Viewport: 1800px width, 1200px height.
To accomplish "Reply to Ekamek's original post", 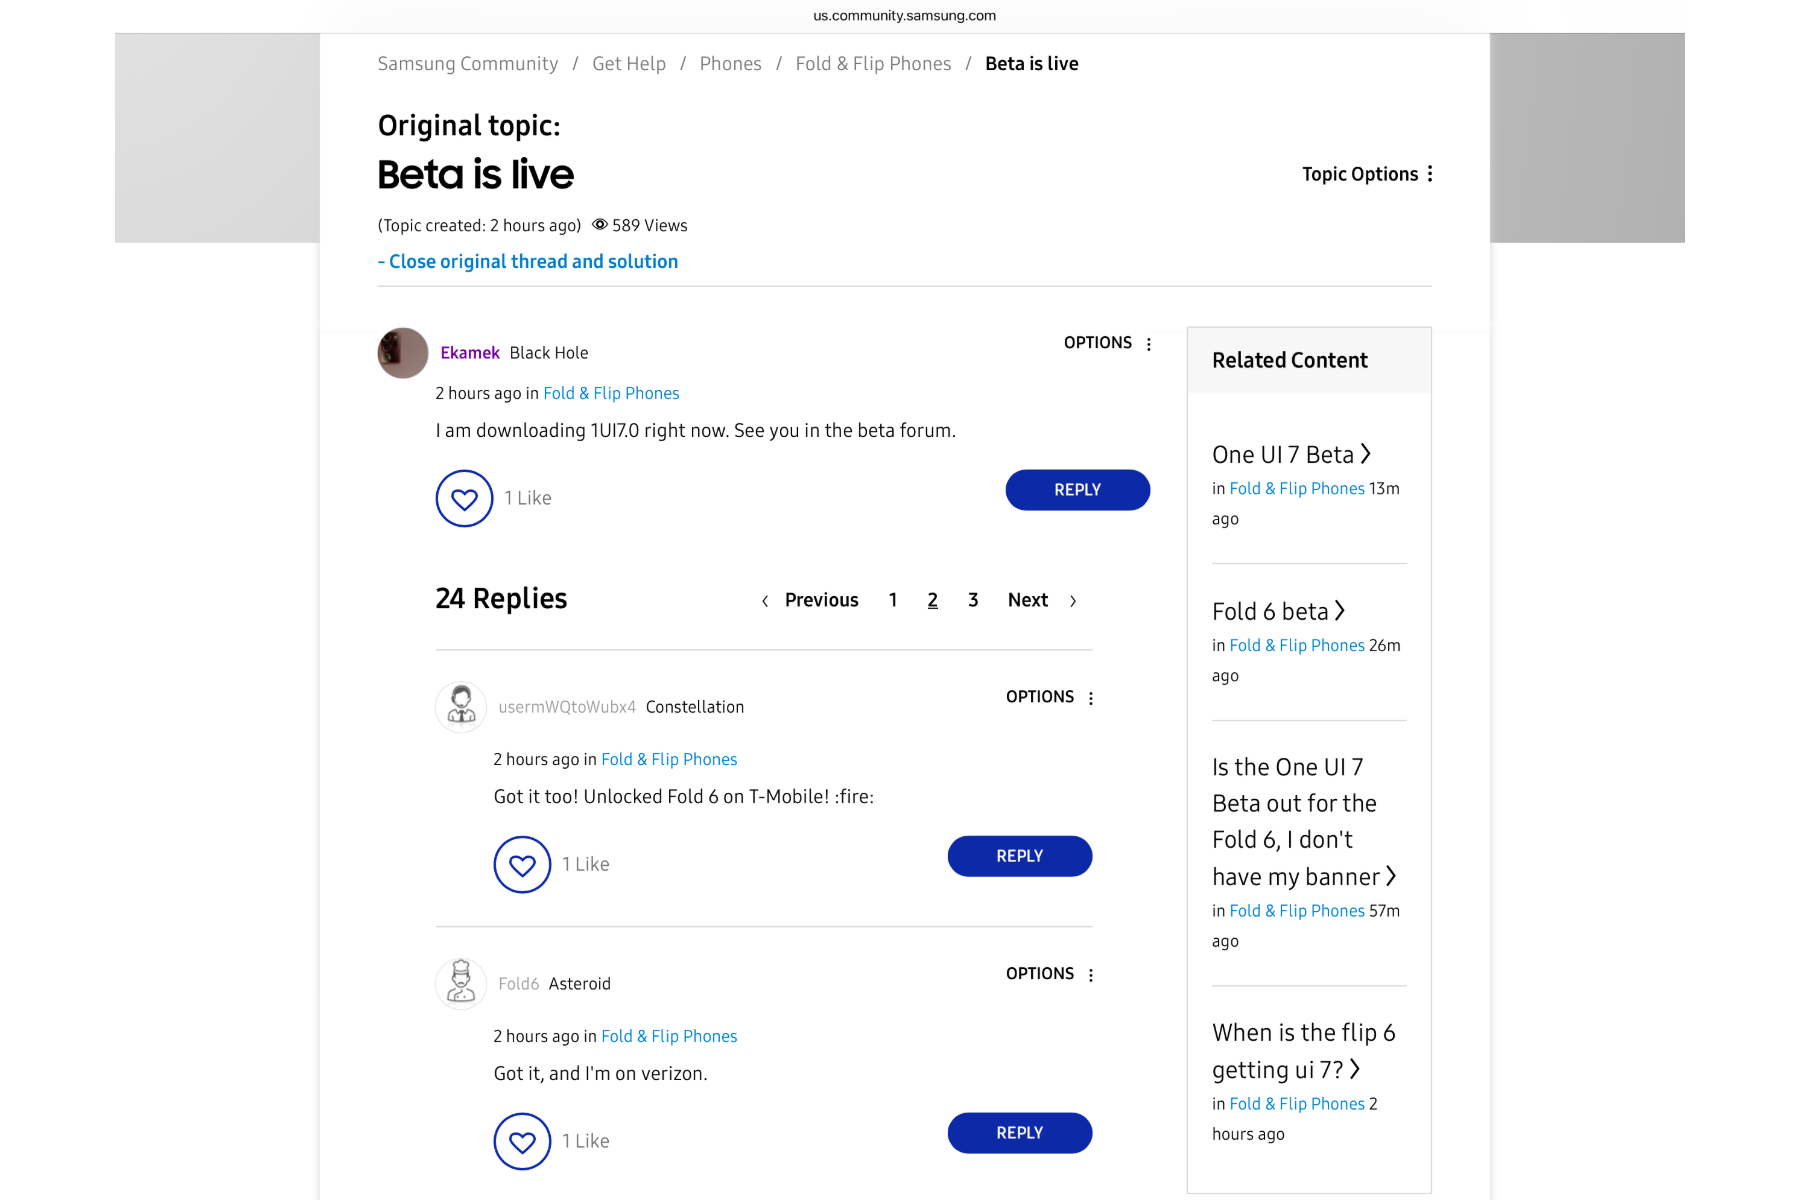I will [1077, 490].
